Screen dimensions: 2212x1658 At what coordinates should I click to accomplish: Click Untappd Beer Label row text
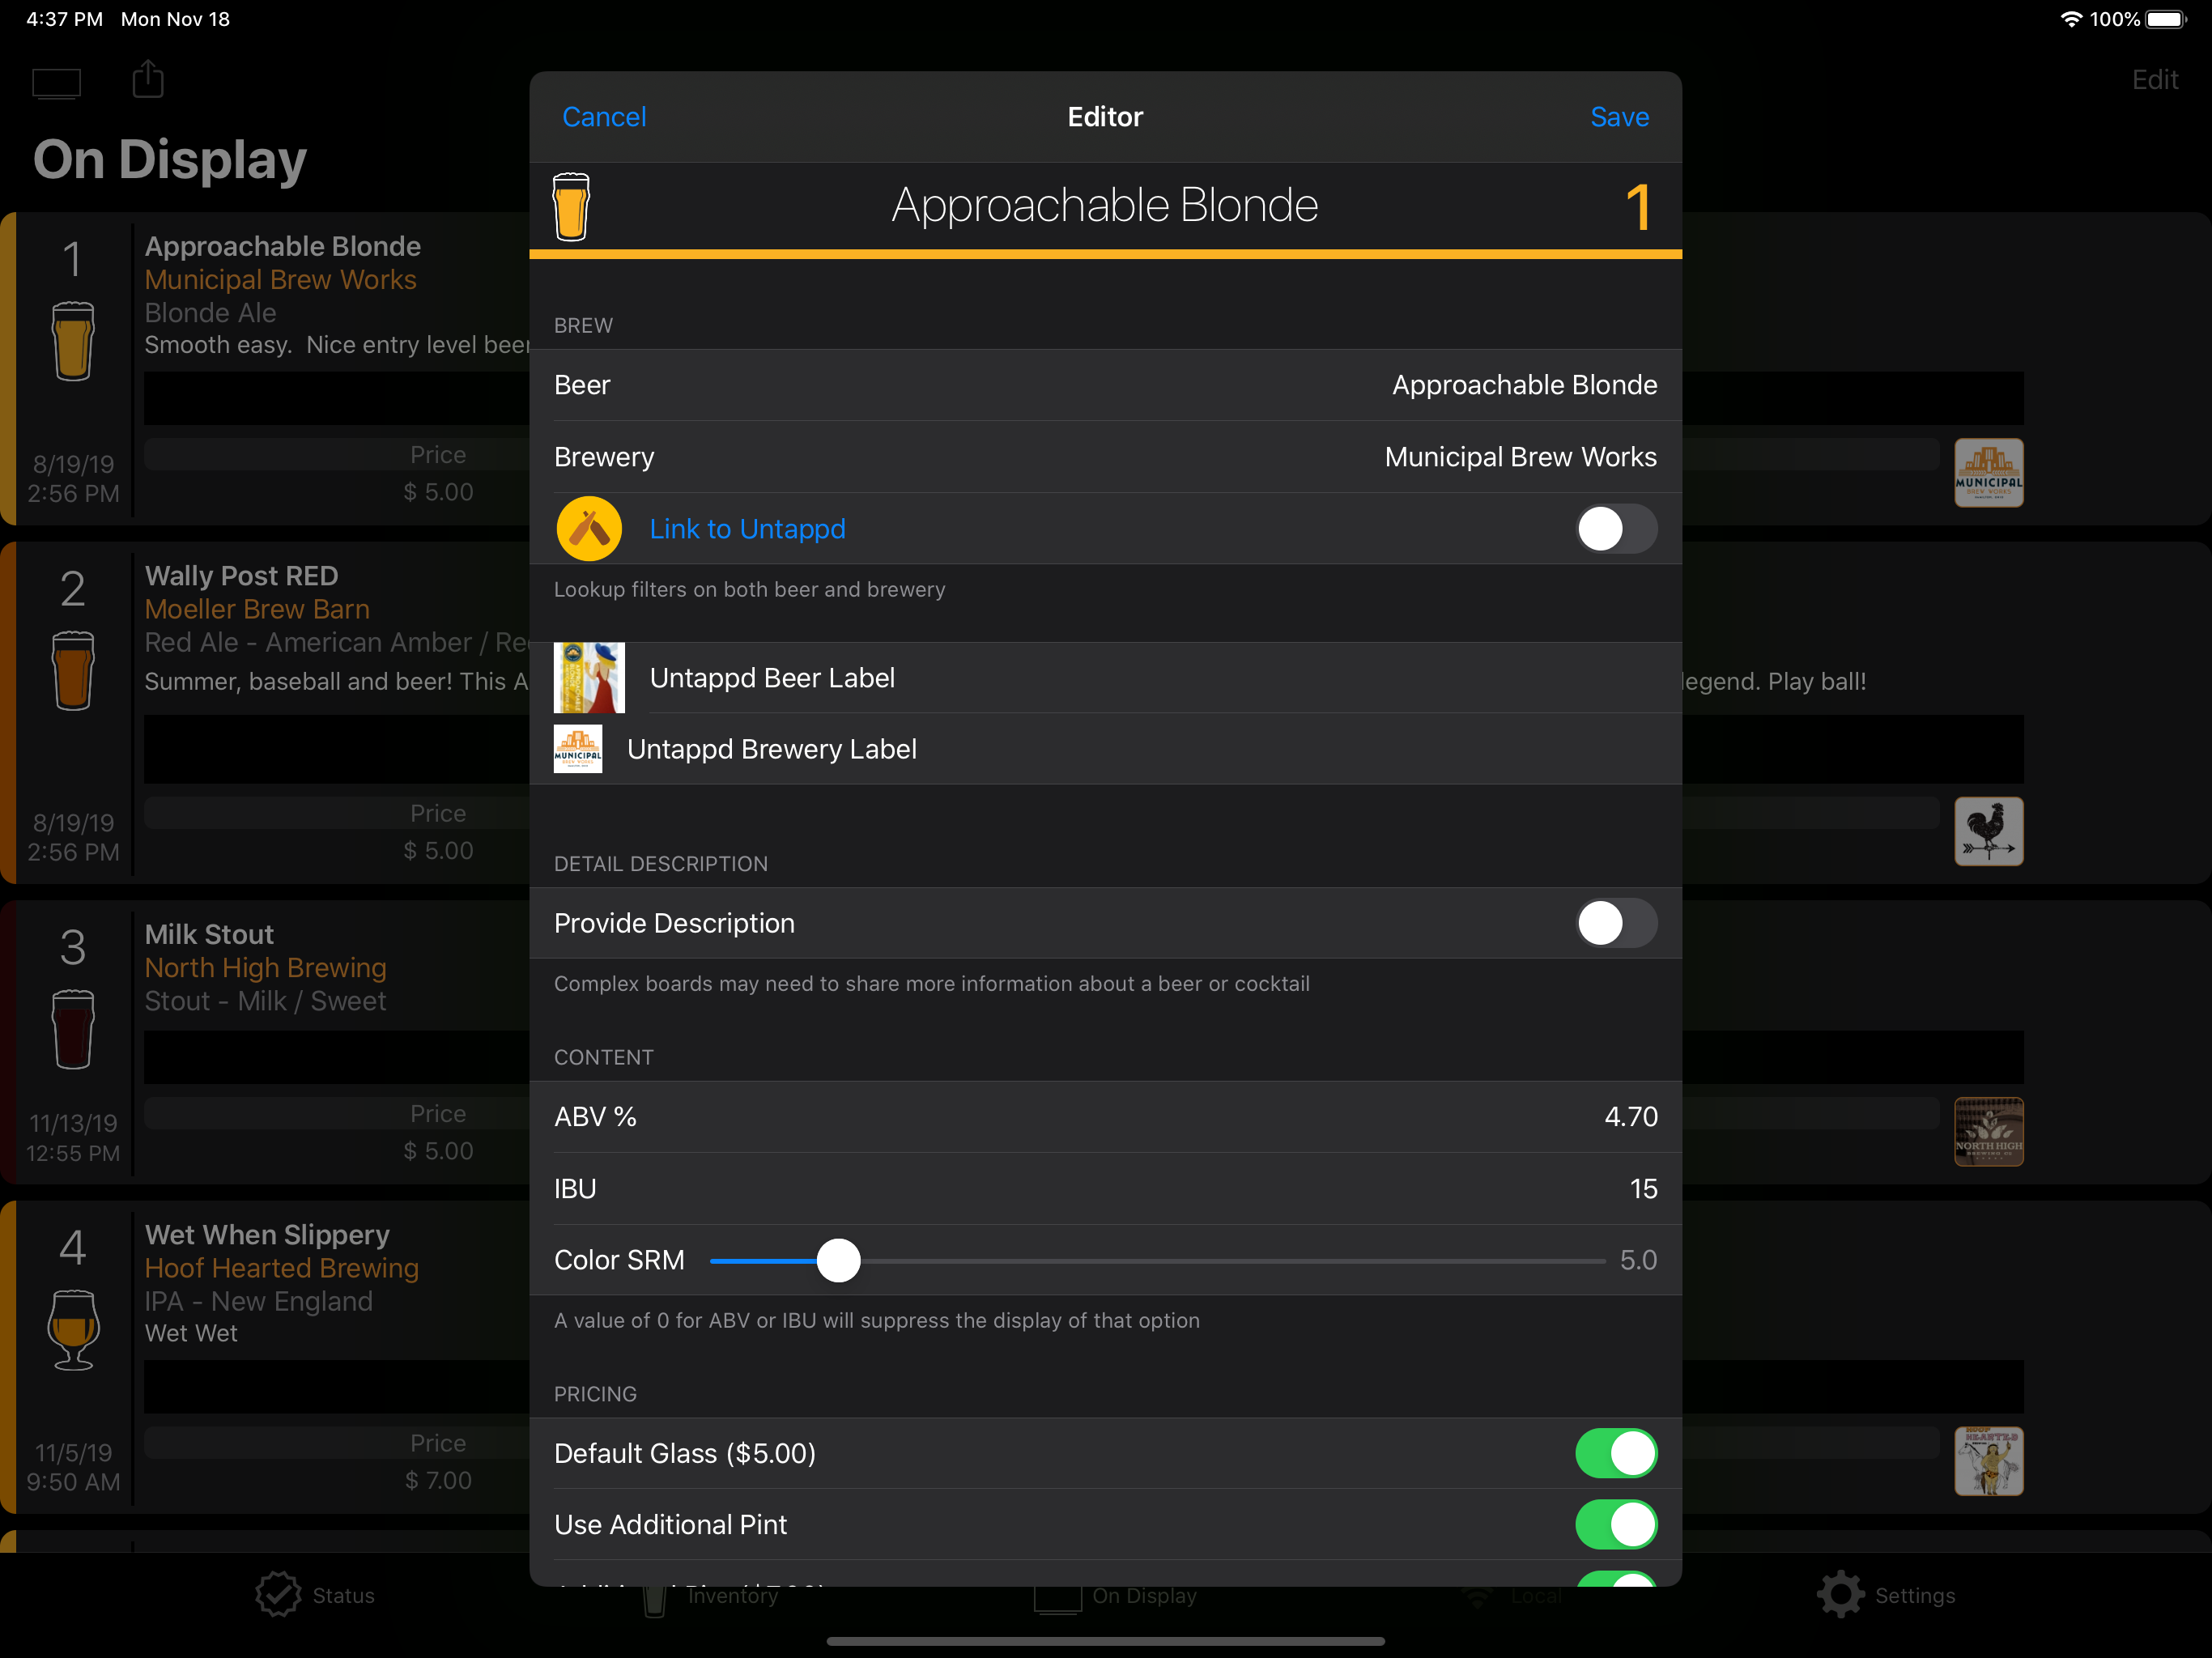point(772,678)
